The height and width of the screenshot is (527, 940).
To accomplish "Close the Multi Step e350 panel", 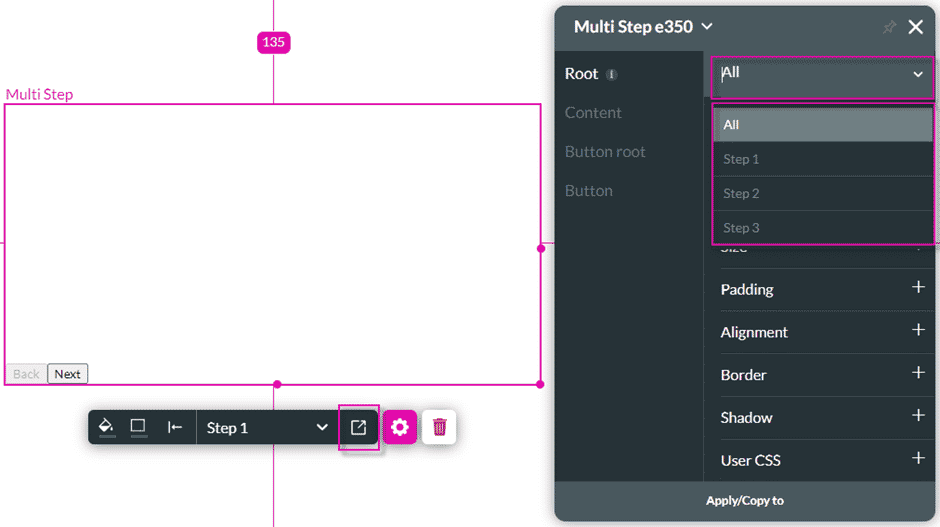I will point(915,27).
